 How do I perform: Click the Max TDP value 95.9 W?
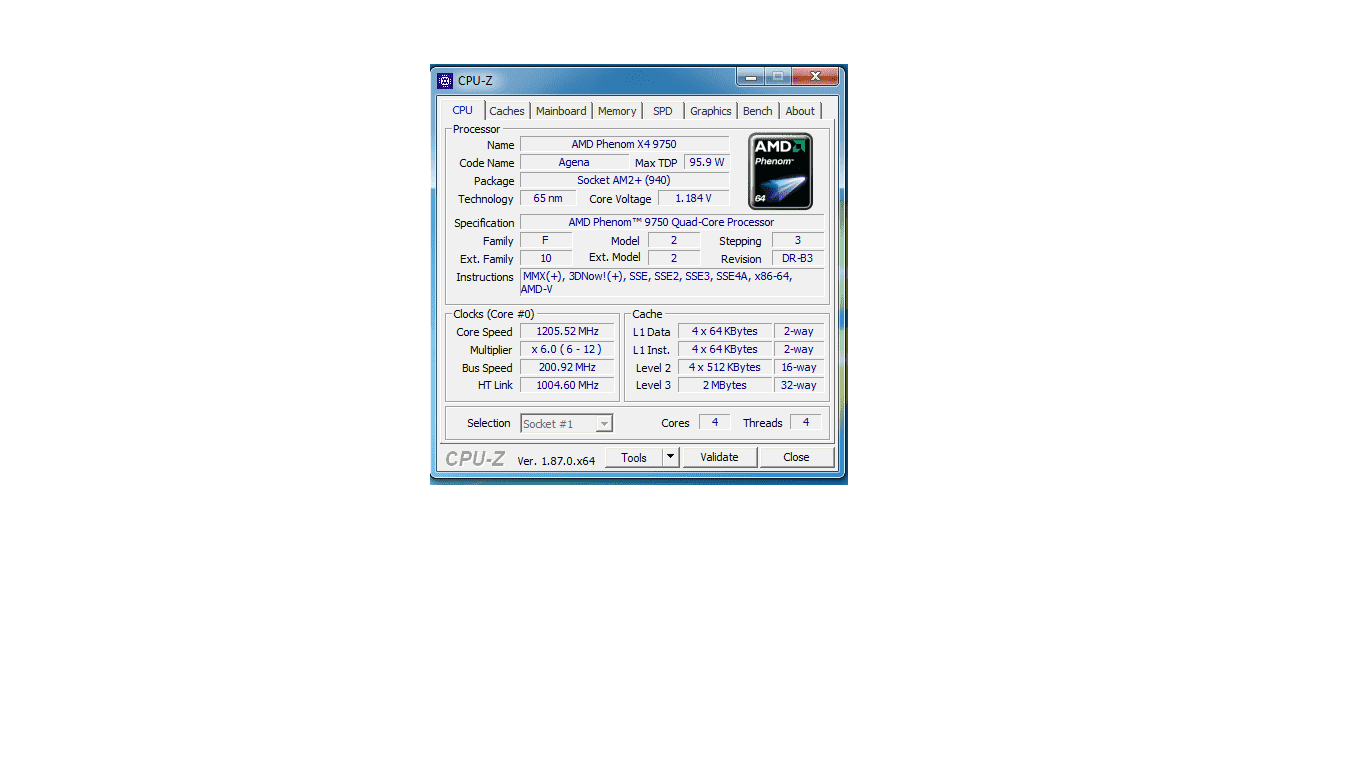tap(707, 162)
